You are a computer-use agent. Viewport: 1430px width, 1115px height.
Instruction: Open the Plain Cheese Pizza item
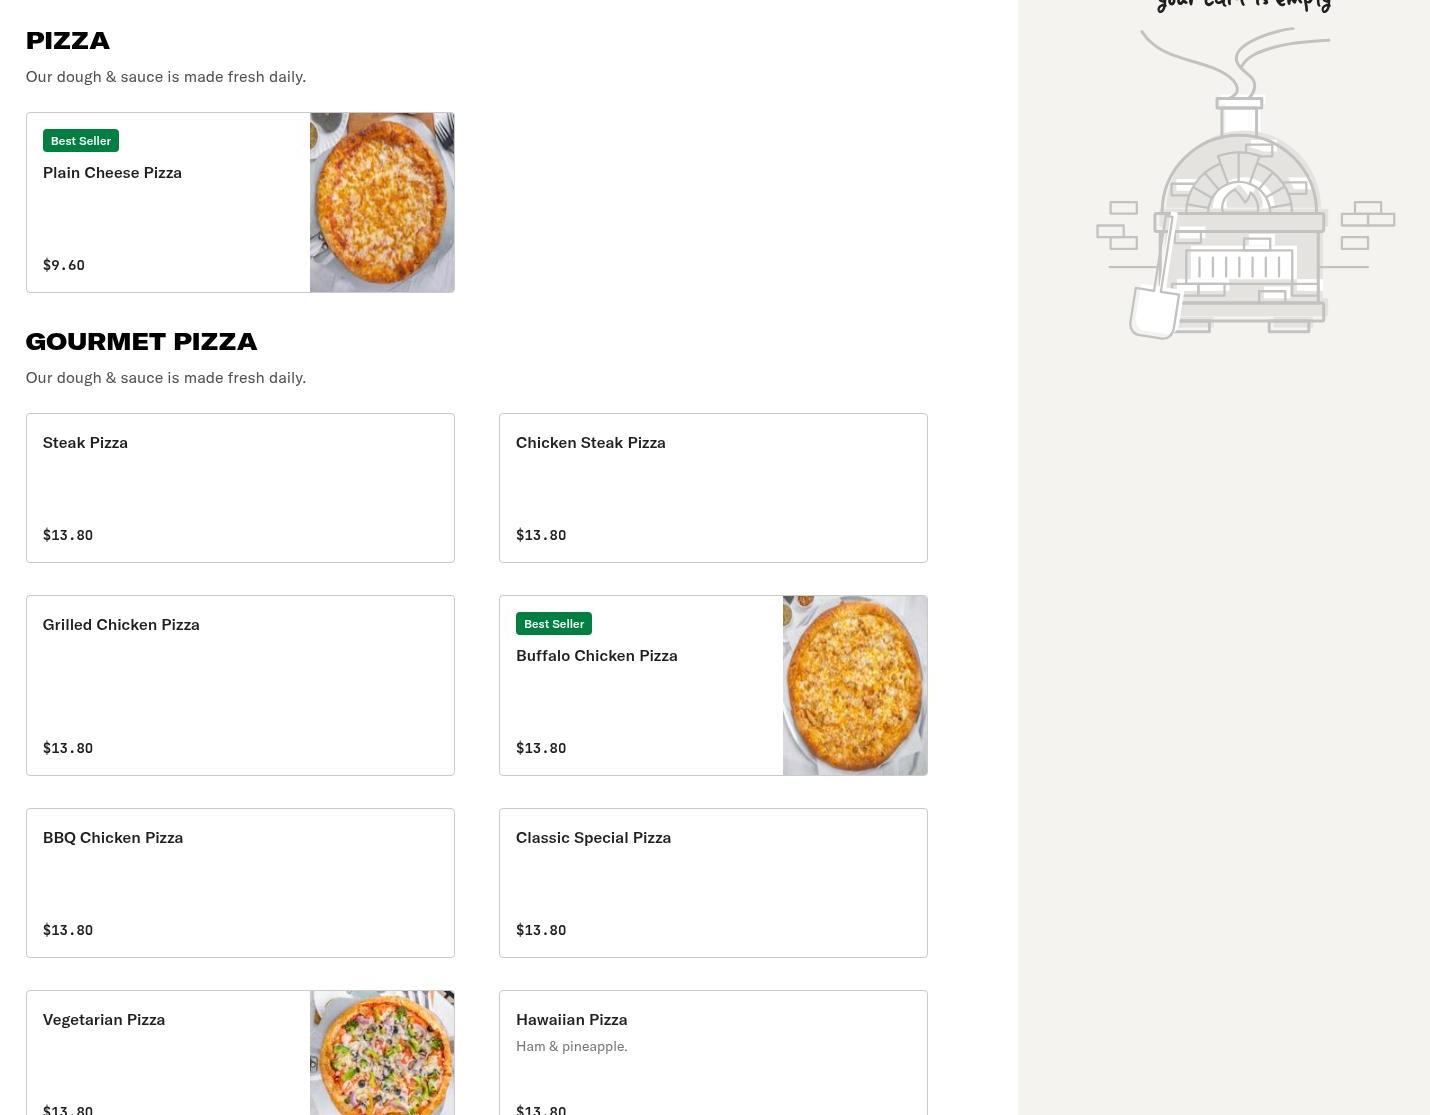(x=112, y=173)
